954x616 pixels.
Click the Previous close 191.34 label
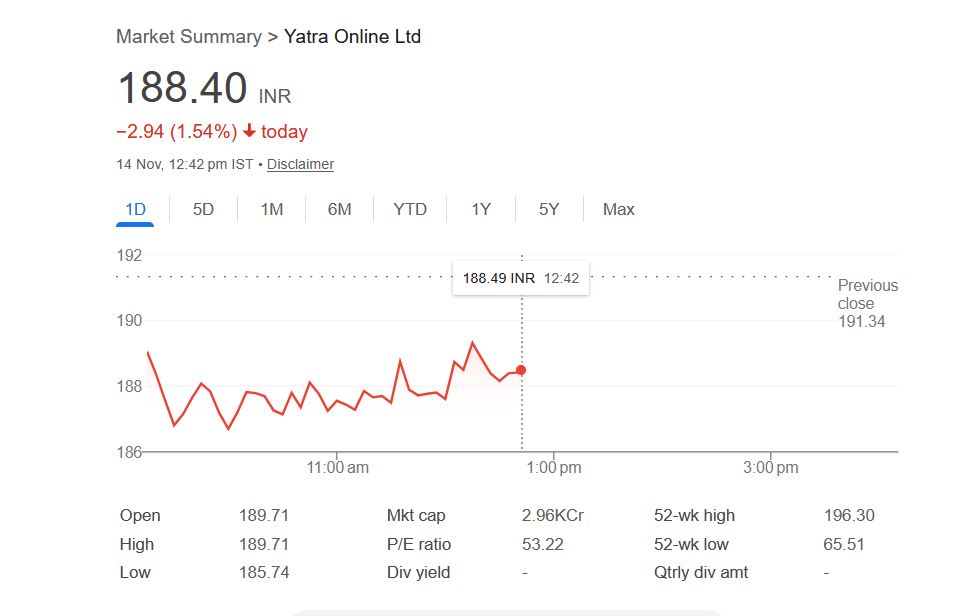click(x=867, y=303)
